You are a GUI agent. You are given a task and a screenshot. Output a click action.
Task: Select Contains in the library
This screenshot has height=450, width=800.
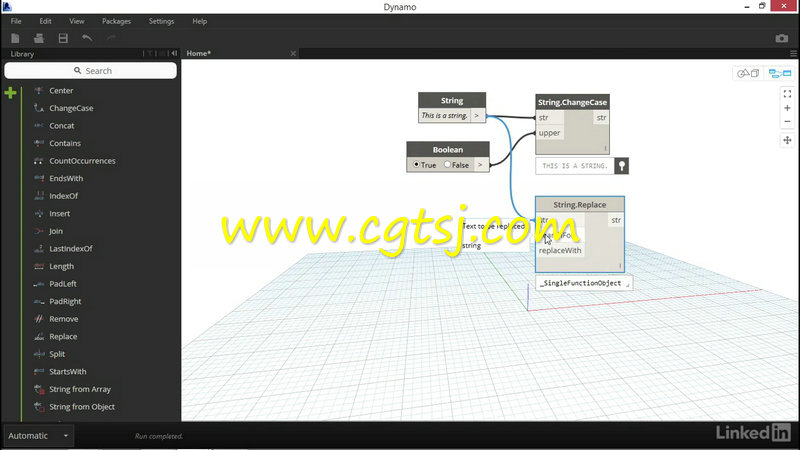[65, 143]
